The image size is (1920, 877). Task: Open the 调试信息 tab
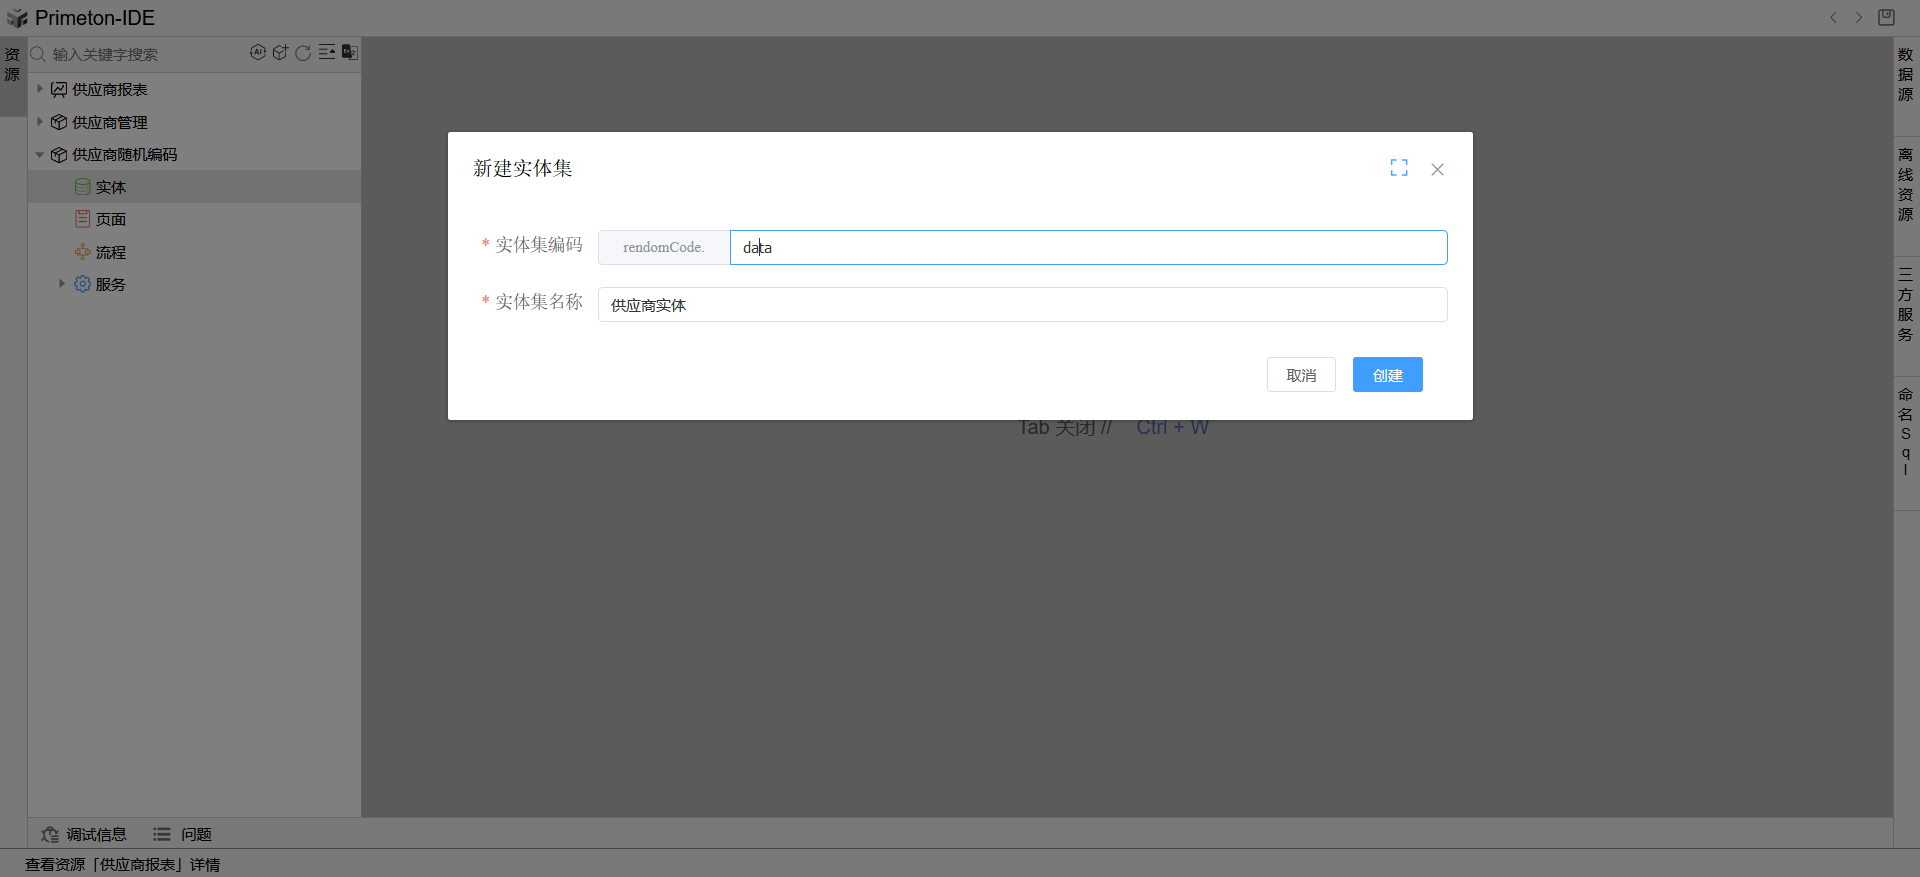pyautogui.click(x=85, y=834)
